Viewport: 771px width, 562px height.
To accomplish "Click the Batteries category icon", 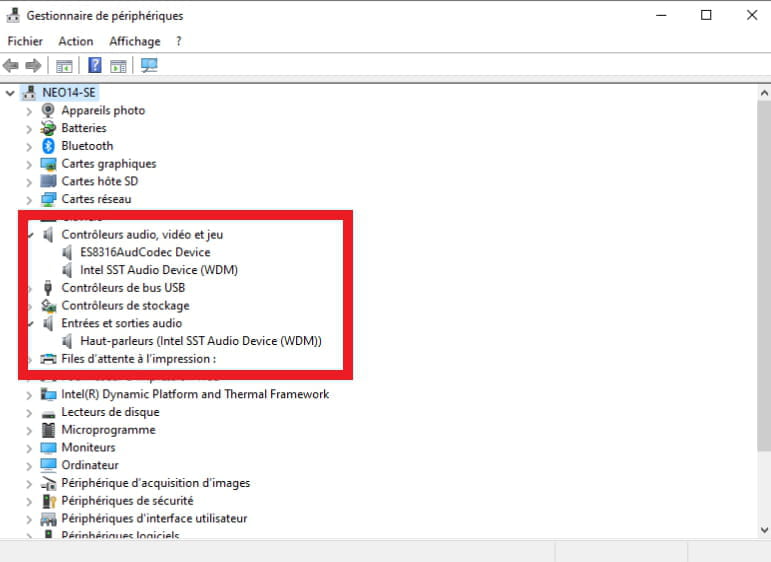I will coord(48,128).
